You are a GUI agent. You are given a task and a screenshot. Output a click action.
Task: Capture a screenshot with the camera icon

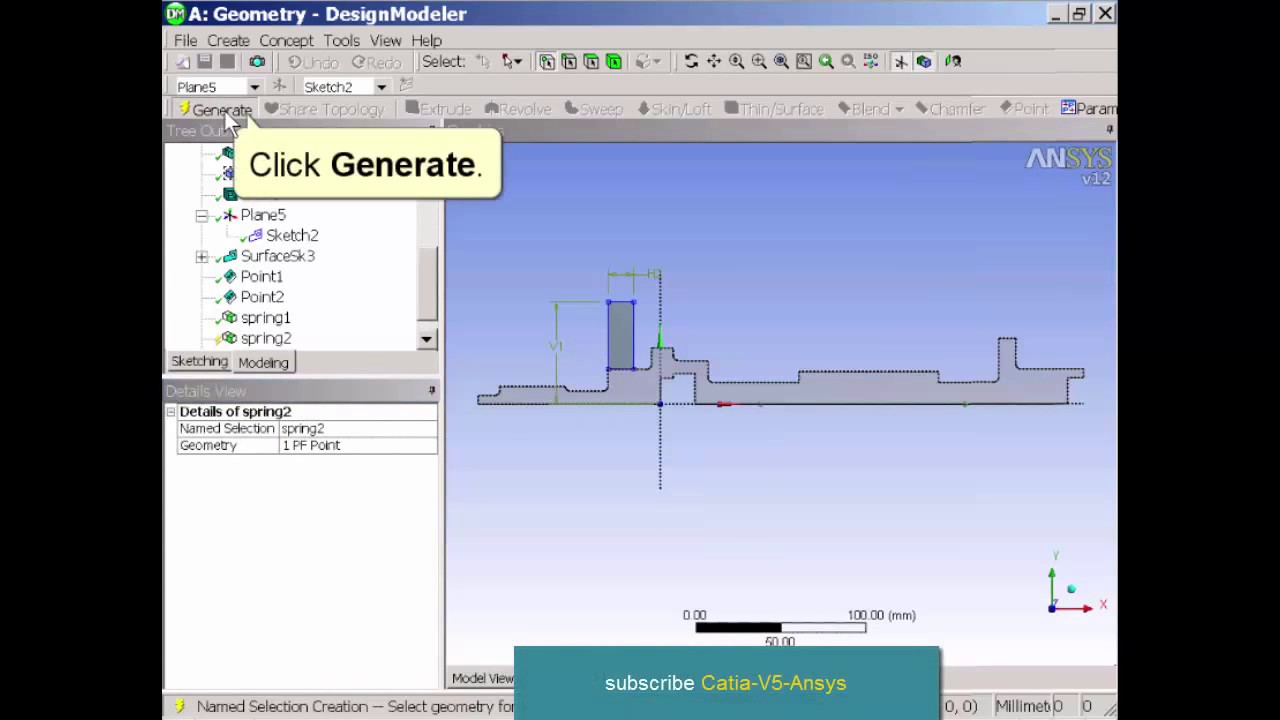click(x=257, y=62)
